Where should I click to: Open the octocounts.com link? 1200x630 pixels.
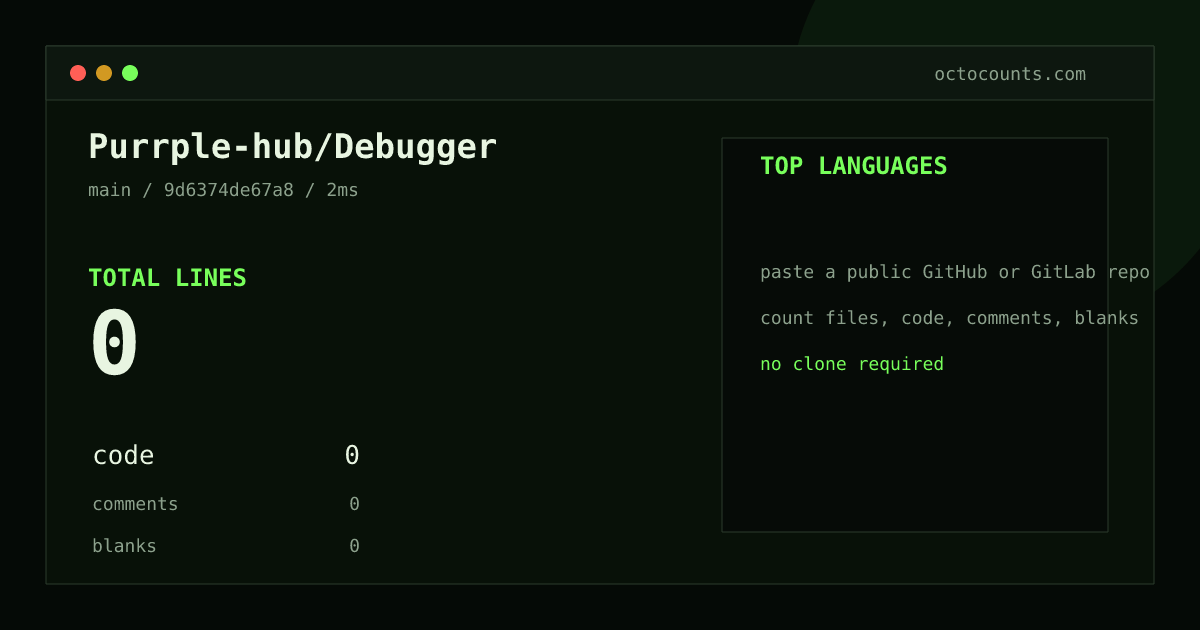pos(1010,74)
